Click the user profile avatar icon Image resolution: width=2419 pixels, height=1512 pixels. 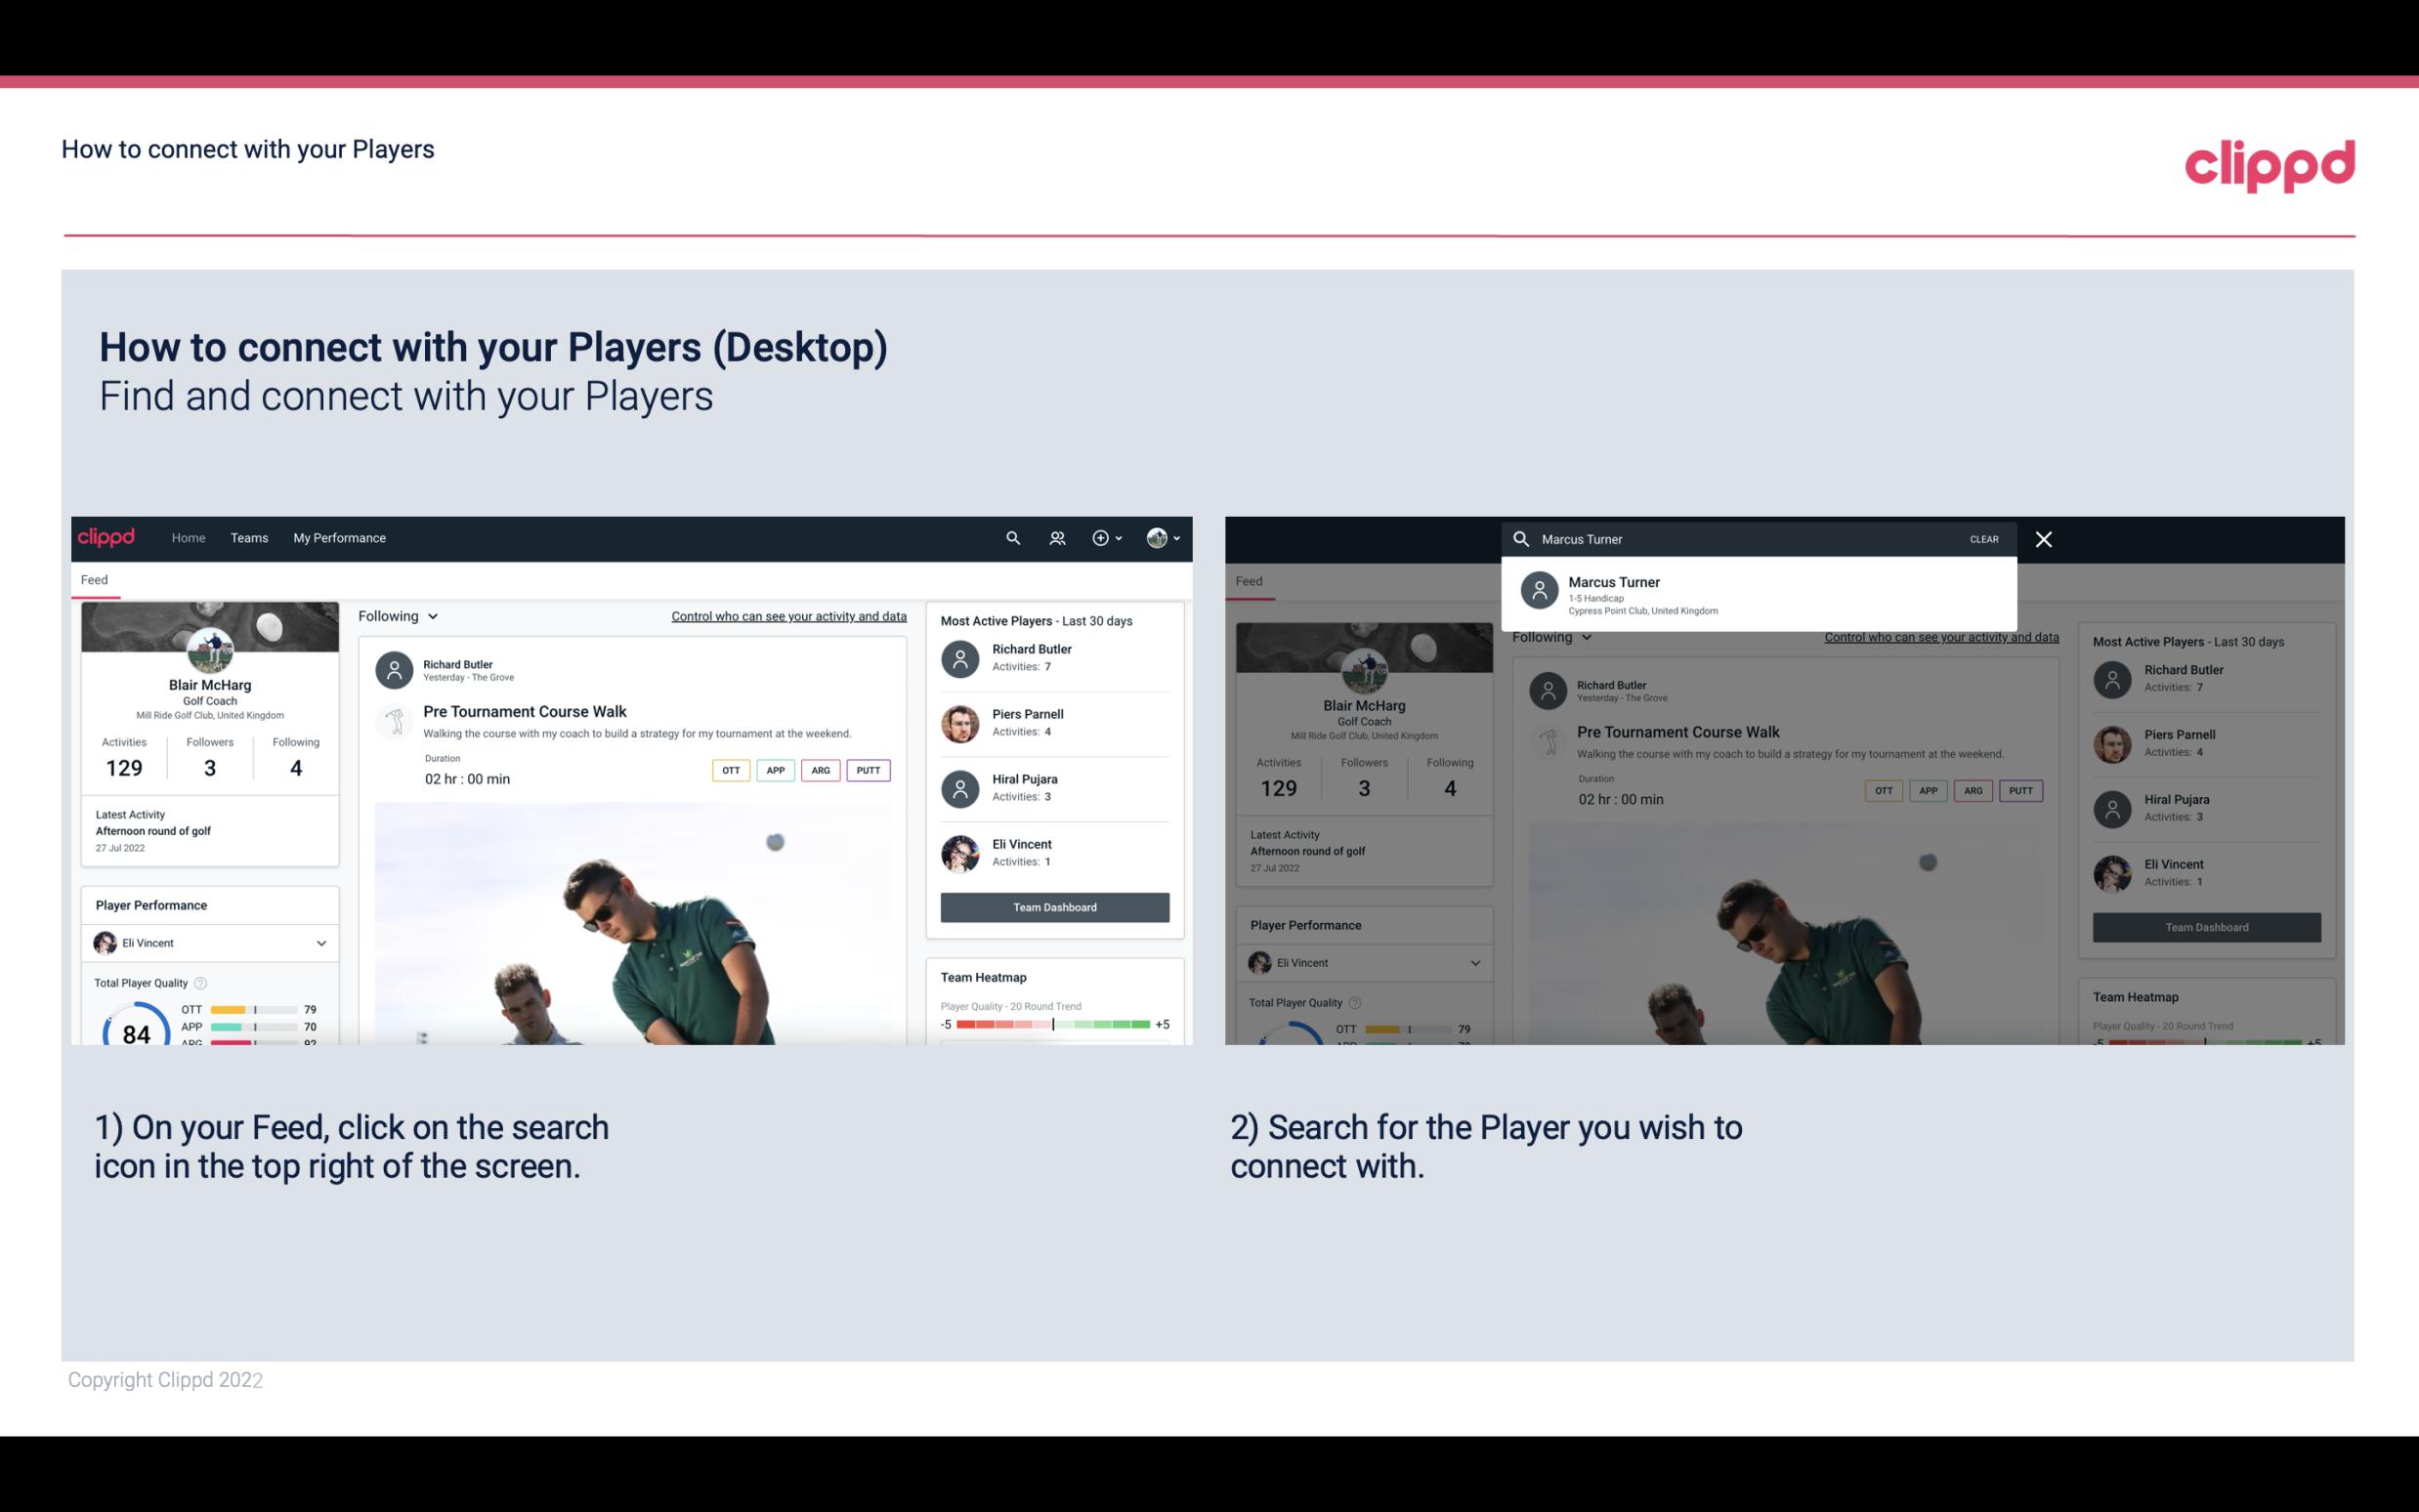point(1155,538)
